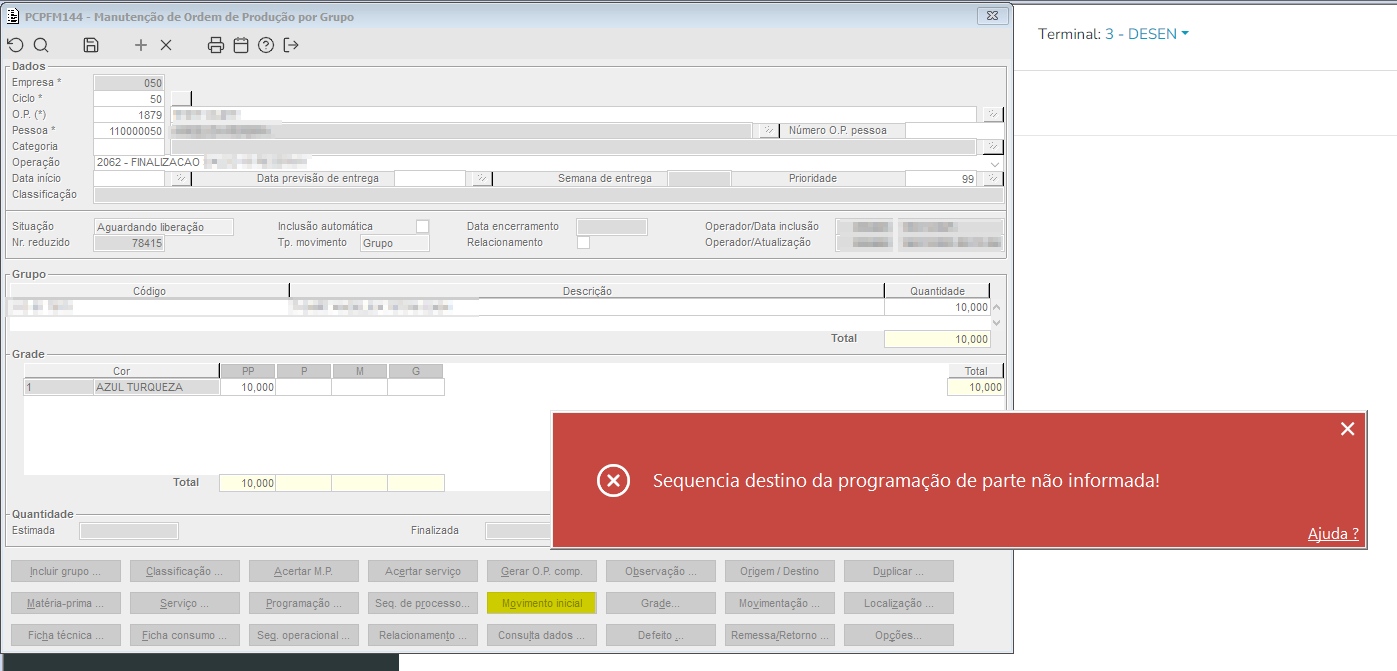This screenshot has width=1397, height=671.
Task: Open the Ajuda ? link in the error popup
Action: tap(1333, 534)
